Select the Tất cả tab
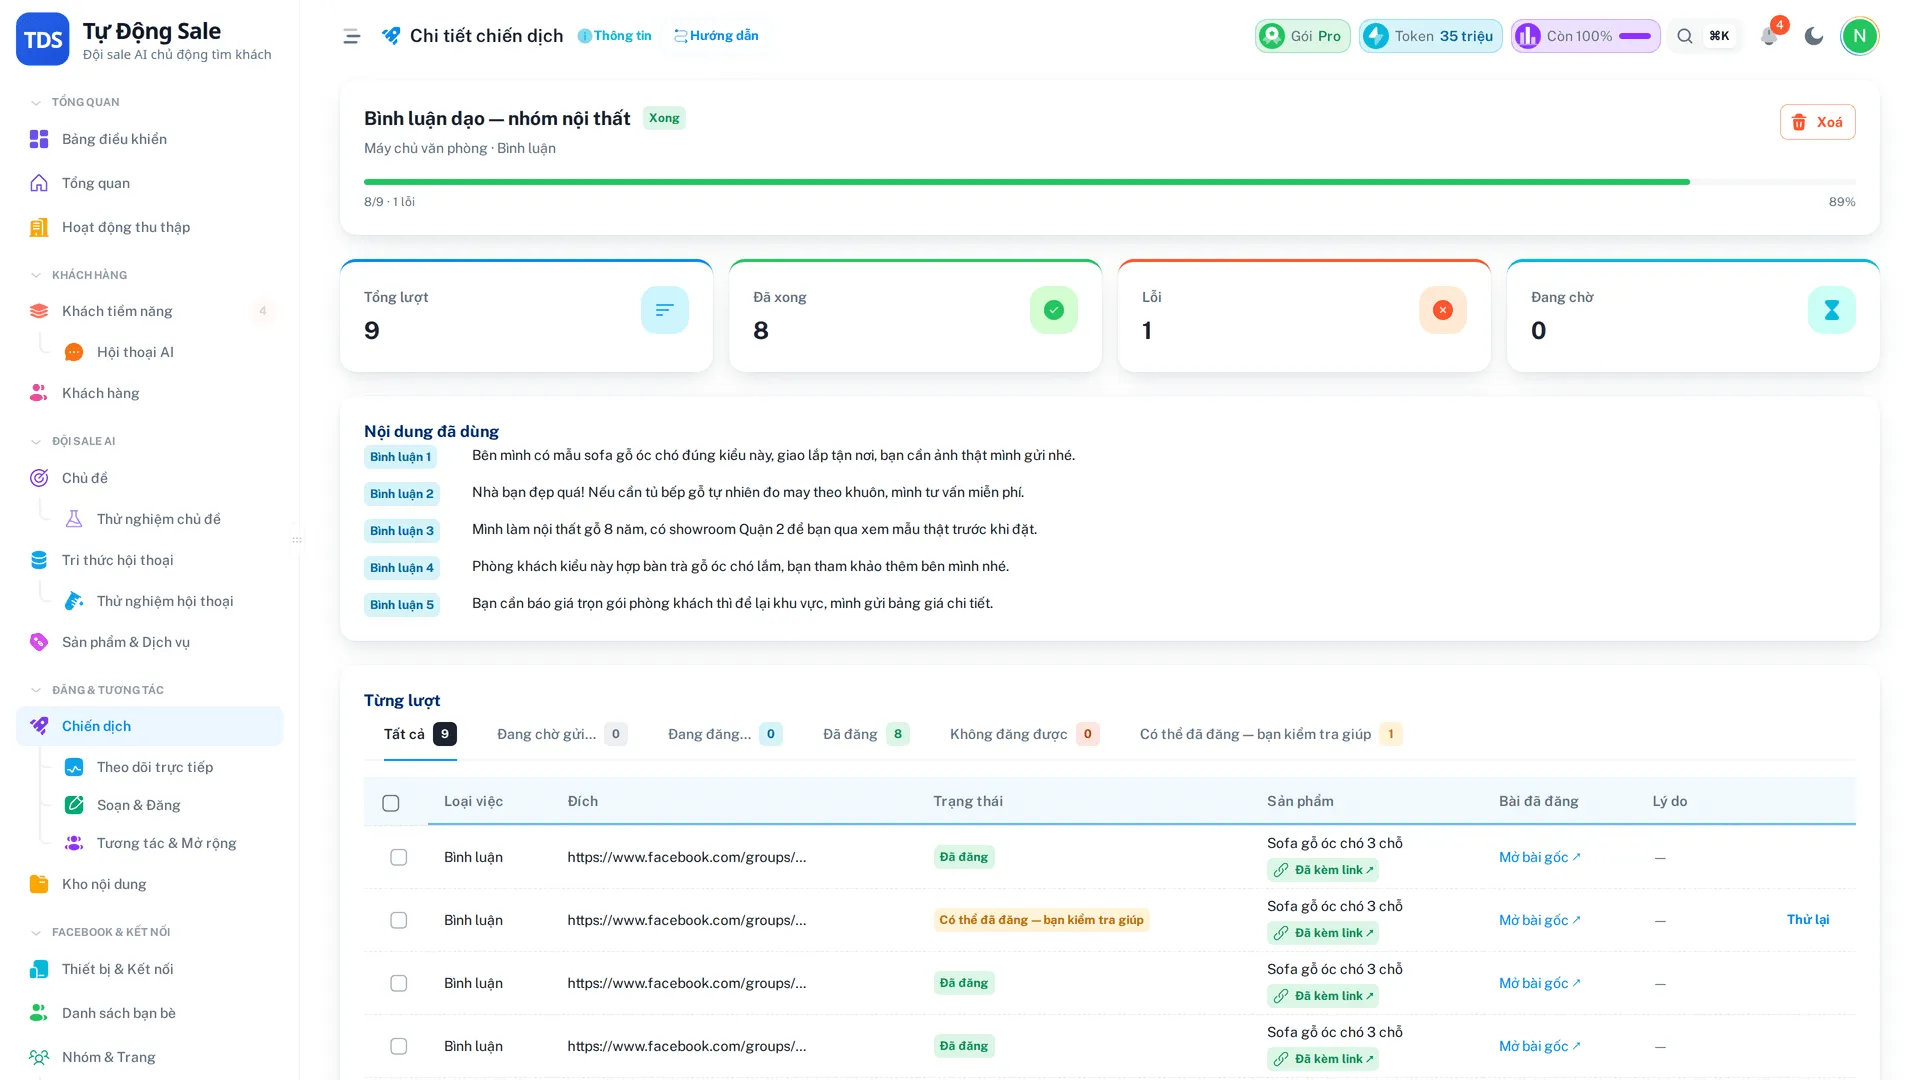 420,734
